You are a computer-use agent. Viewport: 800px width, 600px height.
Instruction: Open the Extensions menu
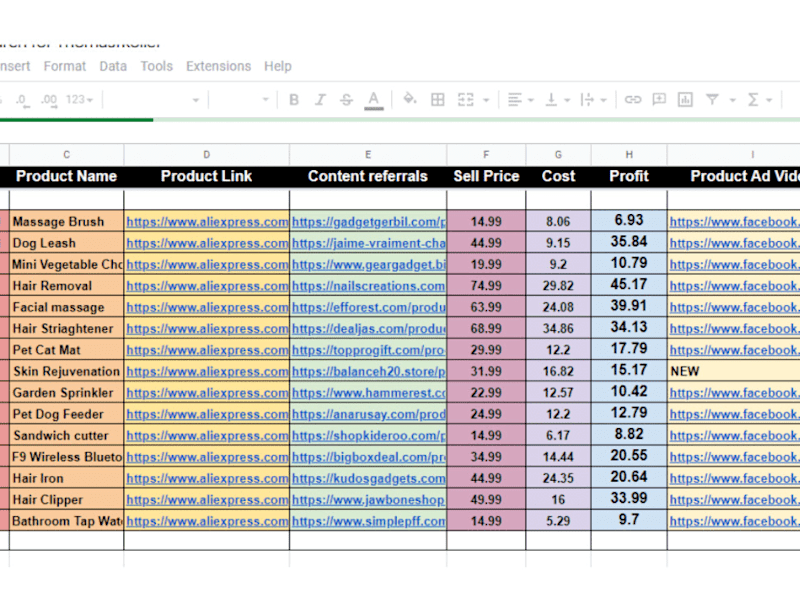[x=218, y=66]
